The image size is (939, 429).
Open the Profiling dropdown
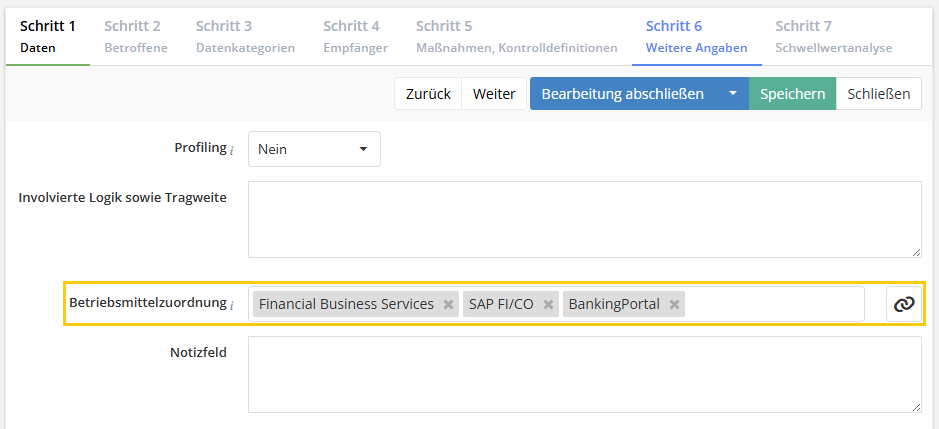(x=314, y=149)
